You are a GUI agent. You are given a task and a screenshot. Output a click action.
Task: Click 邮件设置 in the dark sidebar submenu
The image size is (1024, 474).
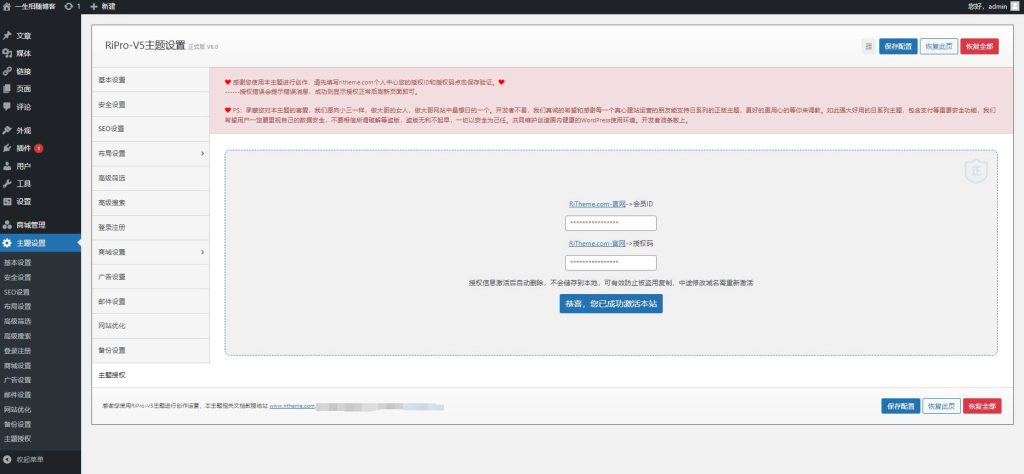pos(18,395)
